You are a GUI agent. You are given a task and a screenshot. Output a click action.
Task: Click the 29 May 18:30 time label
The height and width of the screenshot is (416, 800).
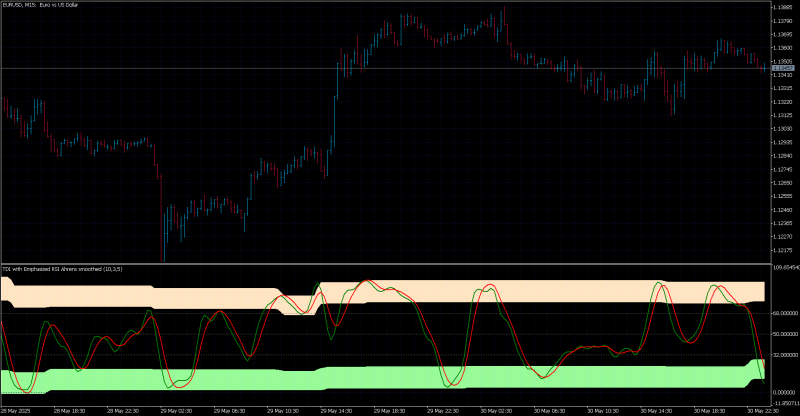tap(389, 411)
